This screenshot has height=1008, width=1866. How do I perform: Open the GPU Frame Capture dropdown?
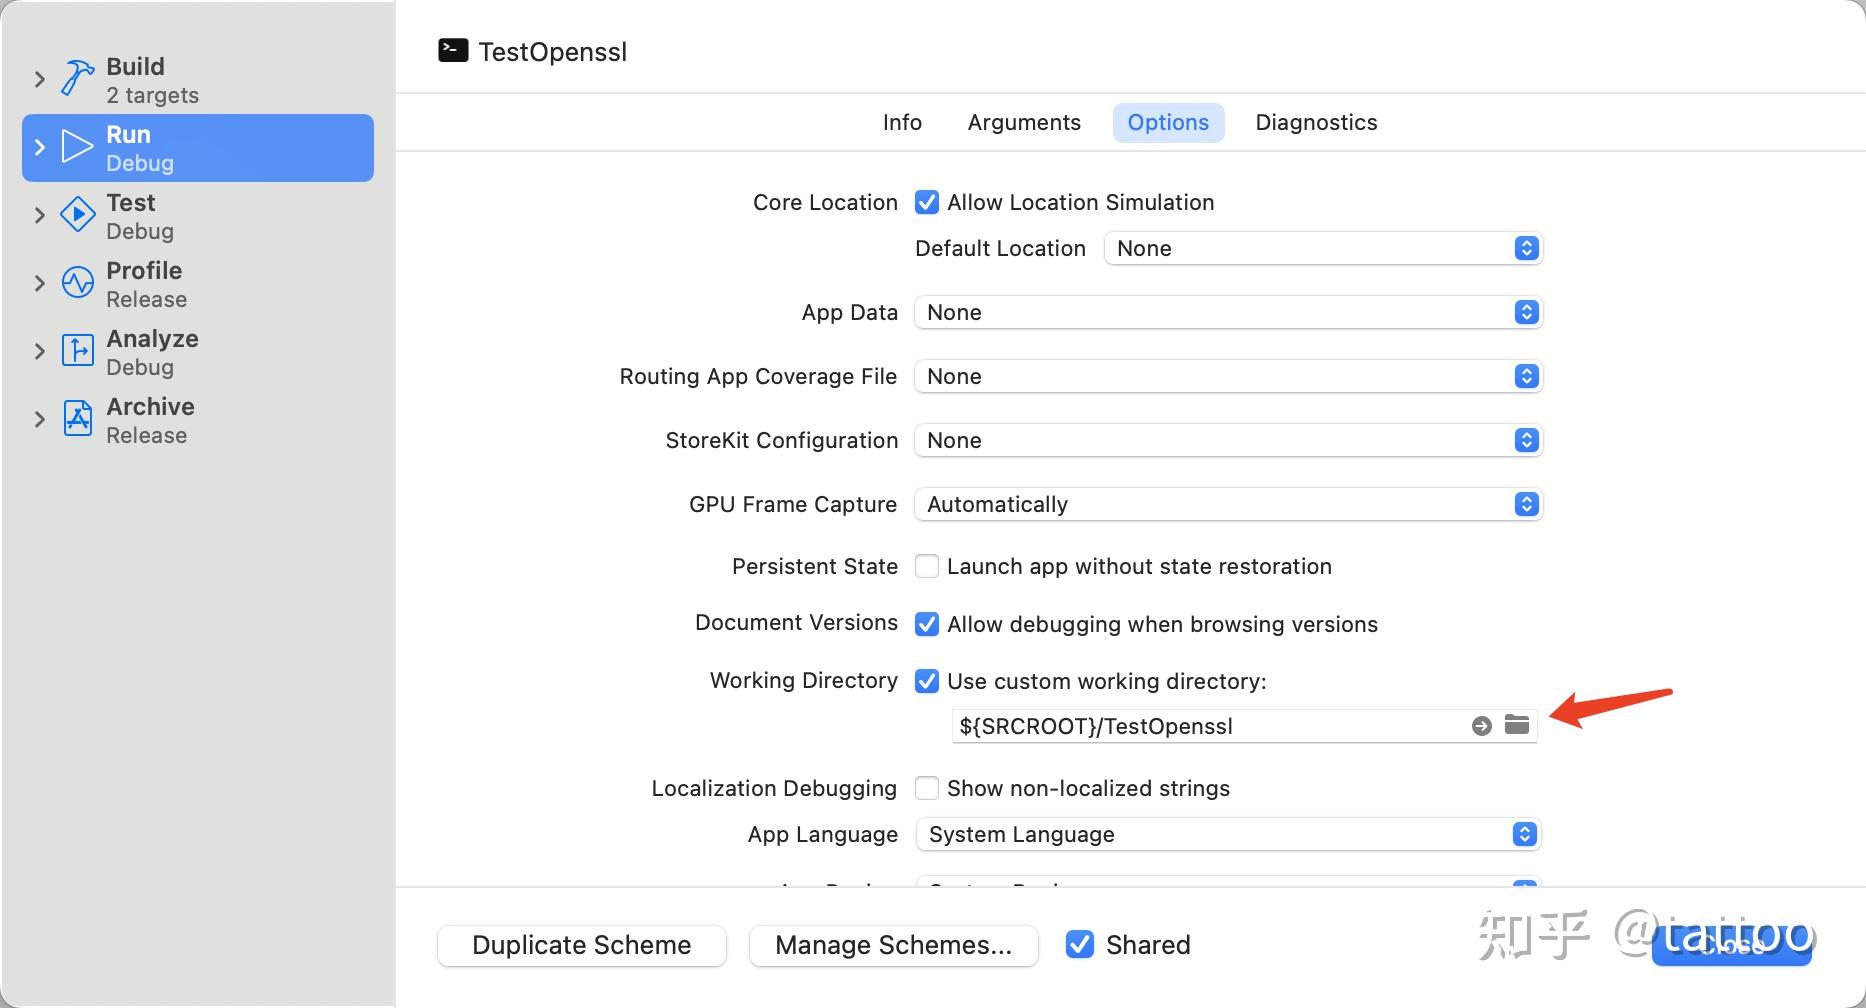(1228, 504)
